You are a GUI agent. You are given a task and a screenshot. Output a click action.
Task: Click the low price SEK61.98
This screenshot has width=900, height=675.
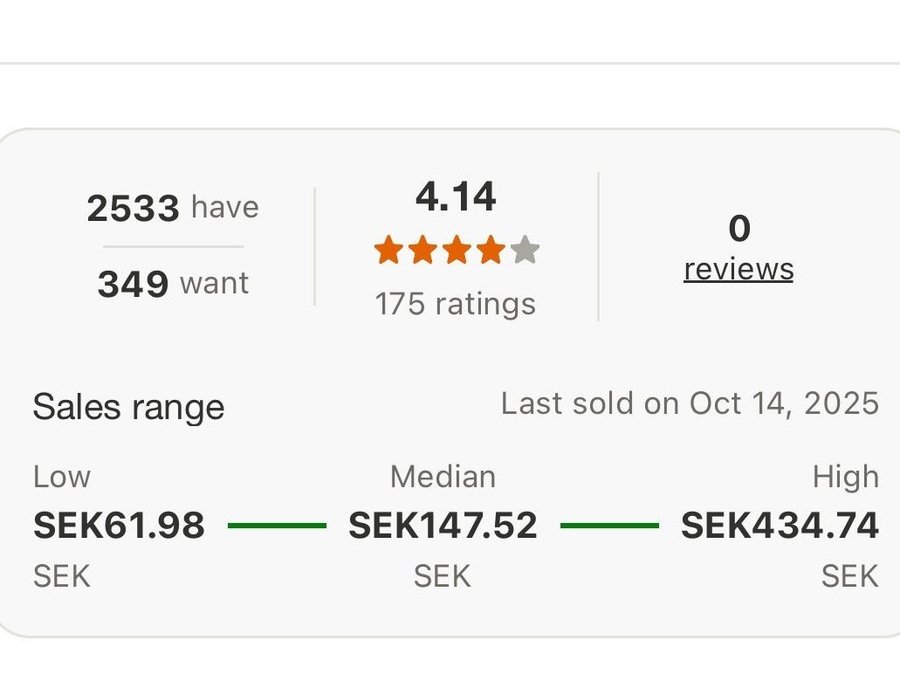tap(119, 525)
